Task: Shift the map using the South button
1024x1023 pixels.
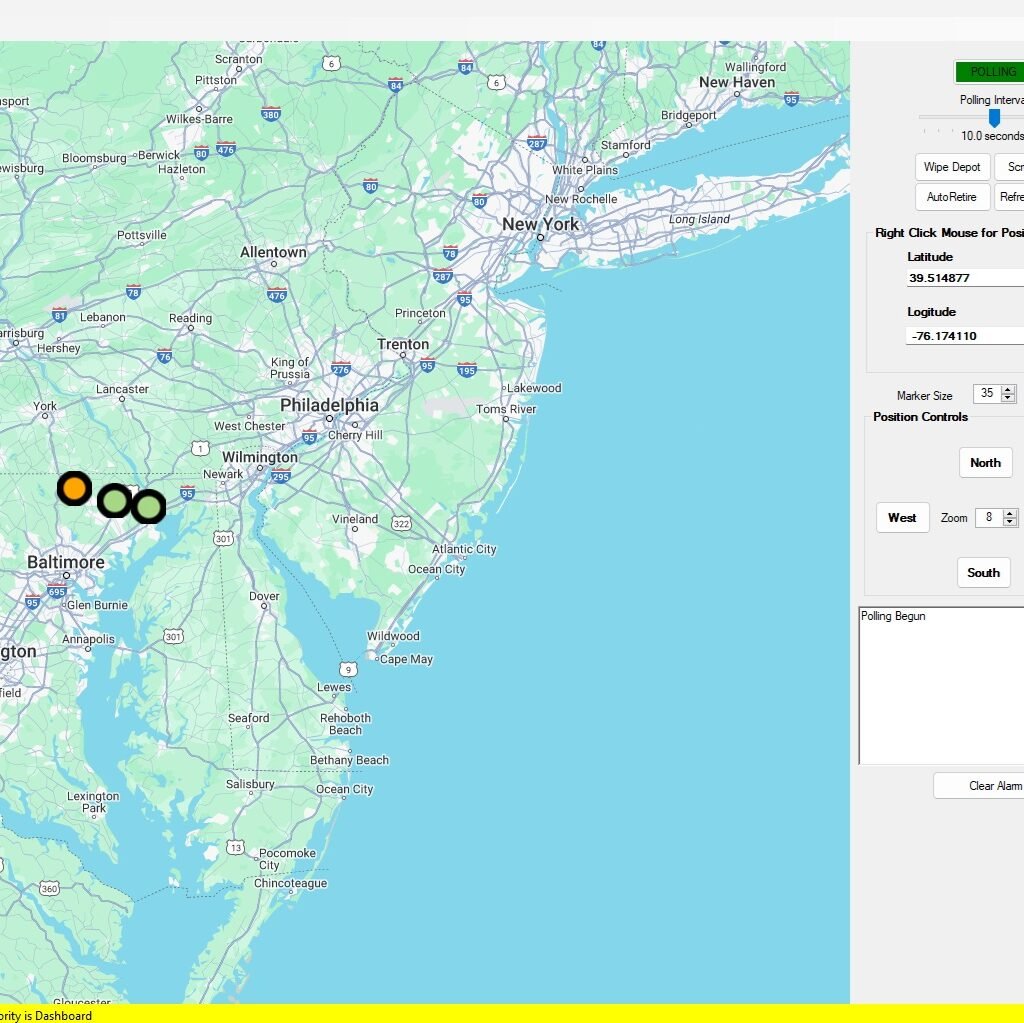Action: pos(983,573)
